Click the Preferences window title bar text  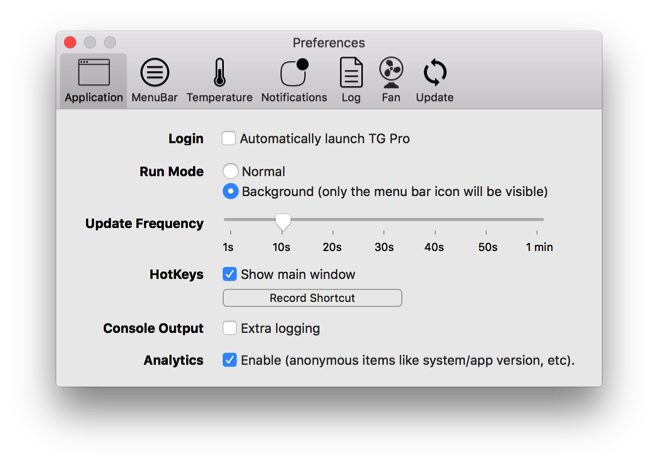coord(329,42)
